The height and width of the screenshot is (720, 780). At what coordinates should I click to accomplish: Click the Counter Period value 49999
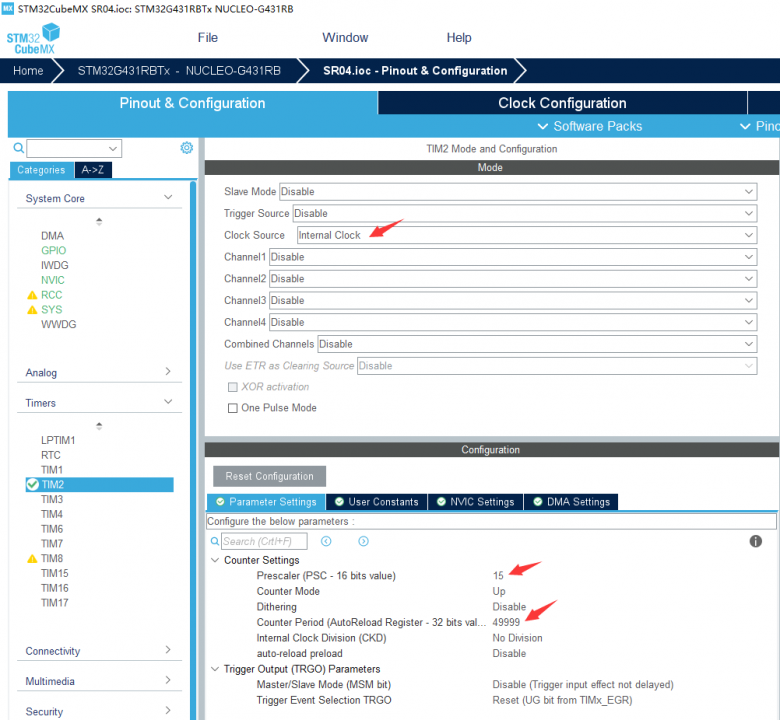point(506,622)
